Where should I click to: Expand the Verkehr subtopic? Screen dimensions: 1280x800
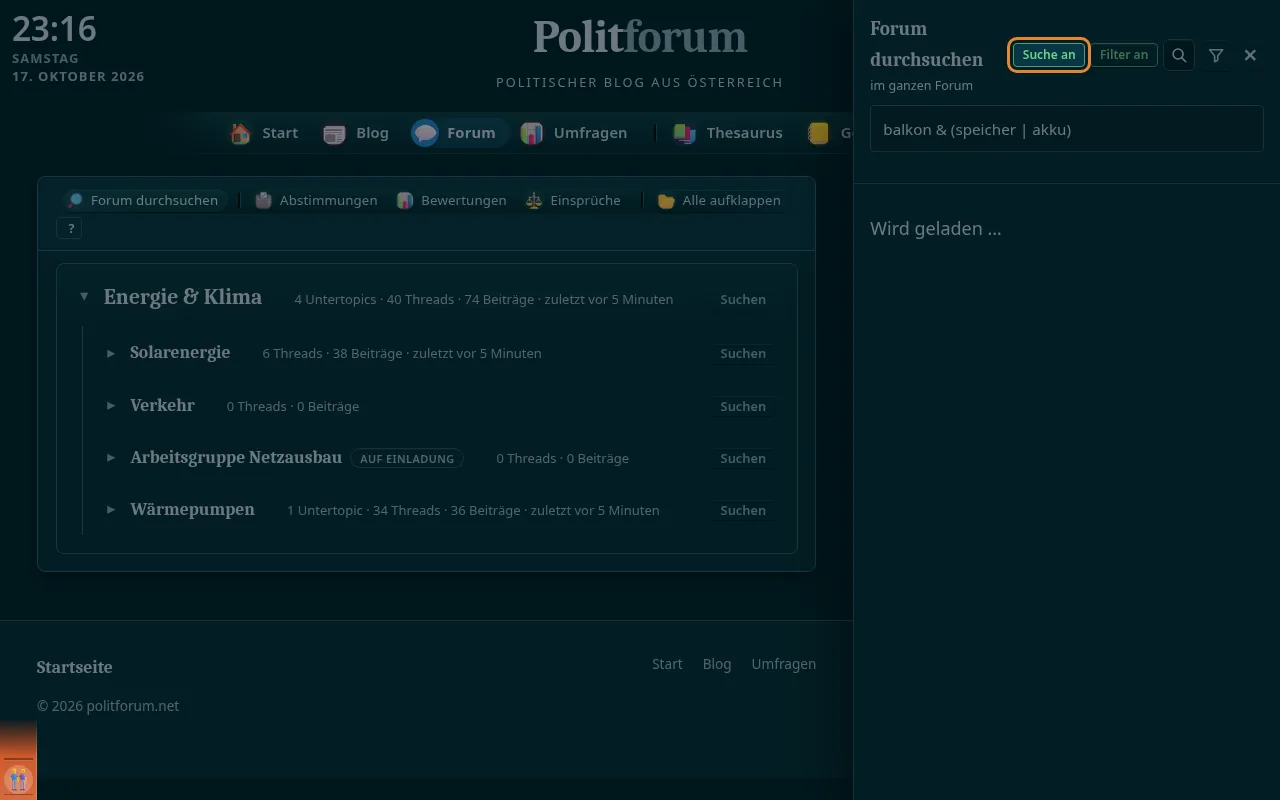(111, 406)
